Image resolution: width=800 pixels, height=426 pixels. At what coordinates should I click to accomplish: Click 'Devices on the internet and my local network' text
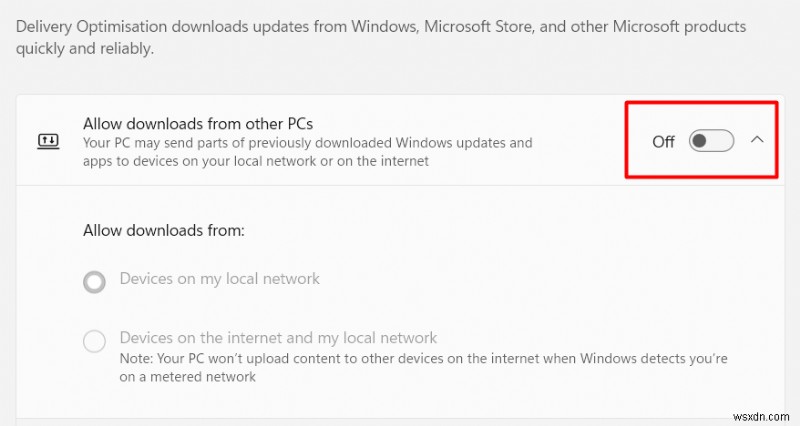click(278, 338)
